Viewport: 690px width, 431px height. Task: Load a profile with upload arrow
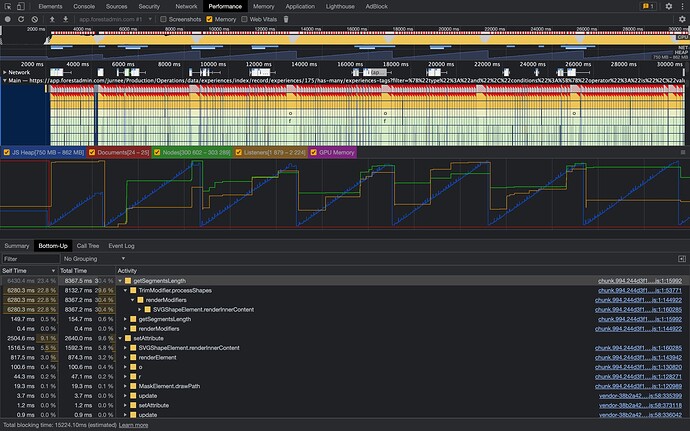point(52,19)
